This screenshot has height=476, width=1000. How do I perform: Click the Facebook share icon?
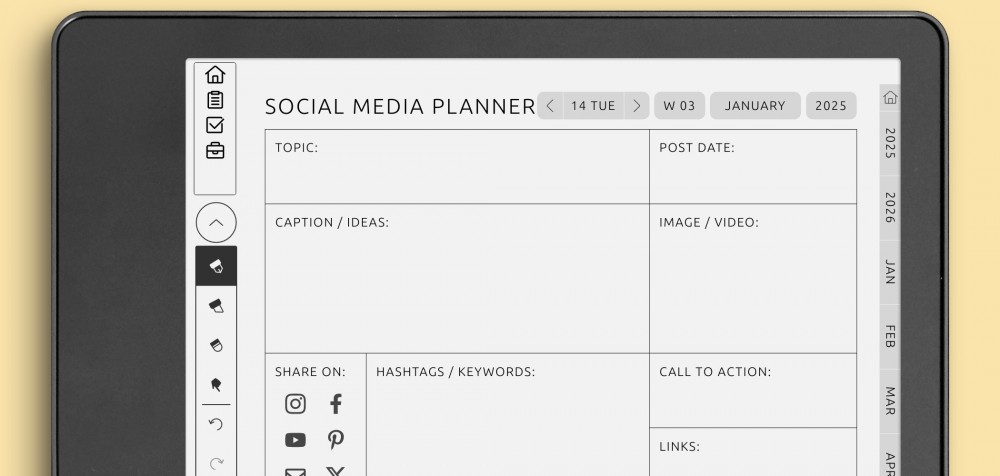(336, 404)
